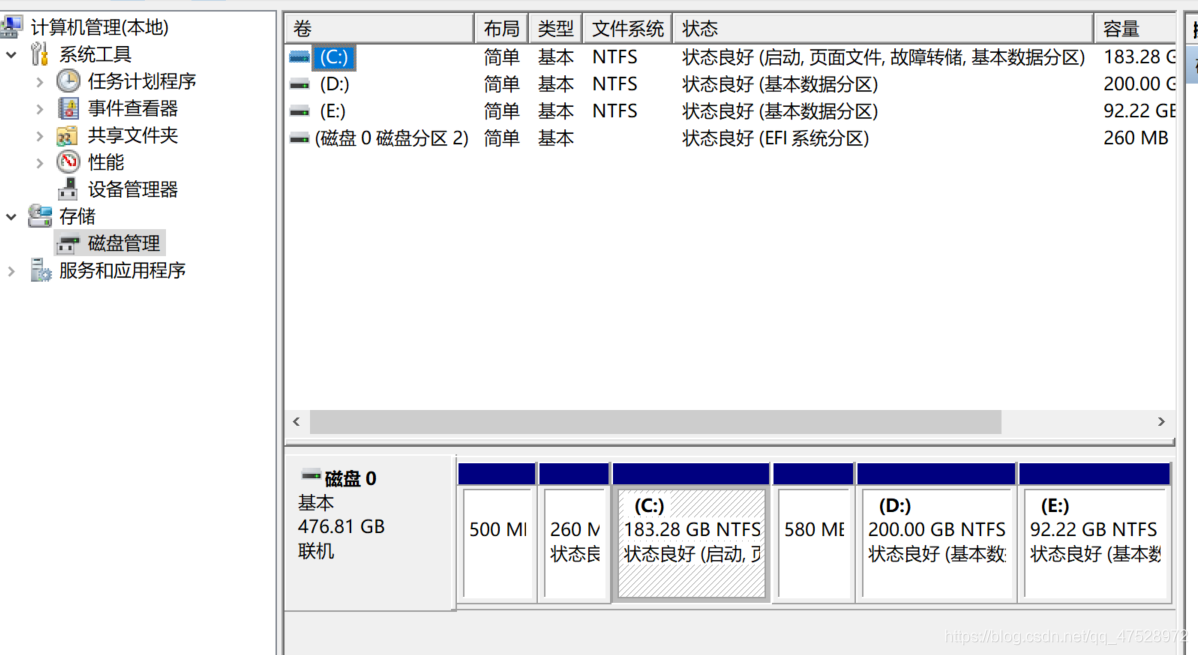Select the (E:) volume name in list
Image resolution: width=1198 pixels, height=655 pixels.
(x=332, y=112)
